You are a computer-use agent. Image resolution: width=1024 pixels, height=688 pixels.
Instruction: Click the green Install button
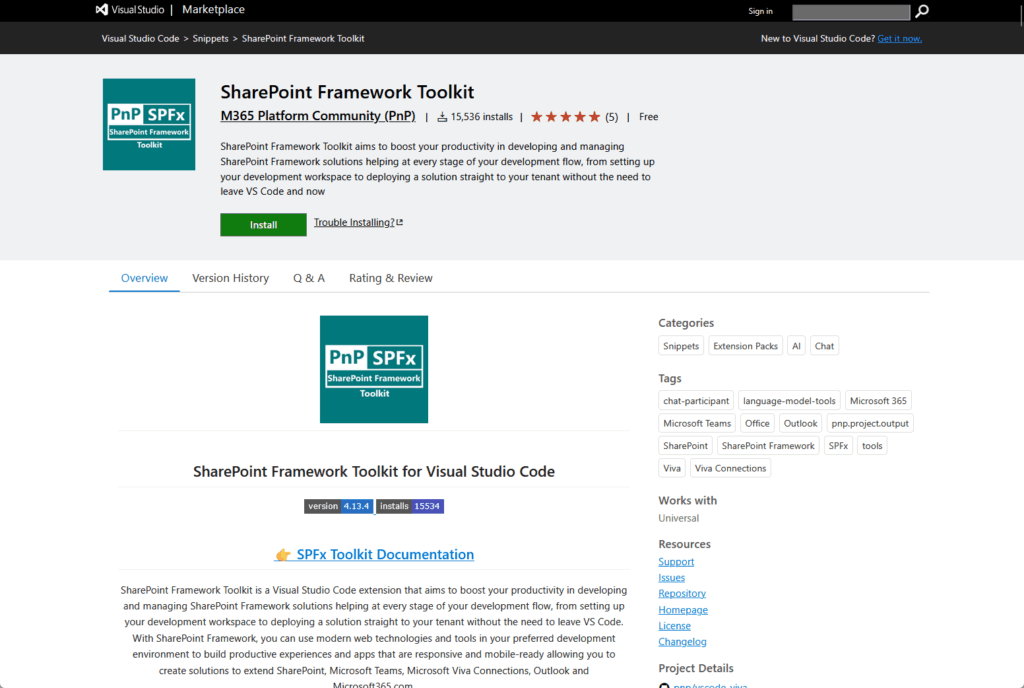coord(263,225)
